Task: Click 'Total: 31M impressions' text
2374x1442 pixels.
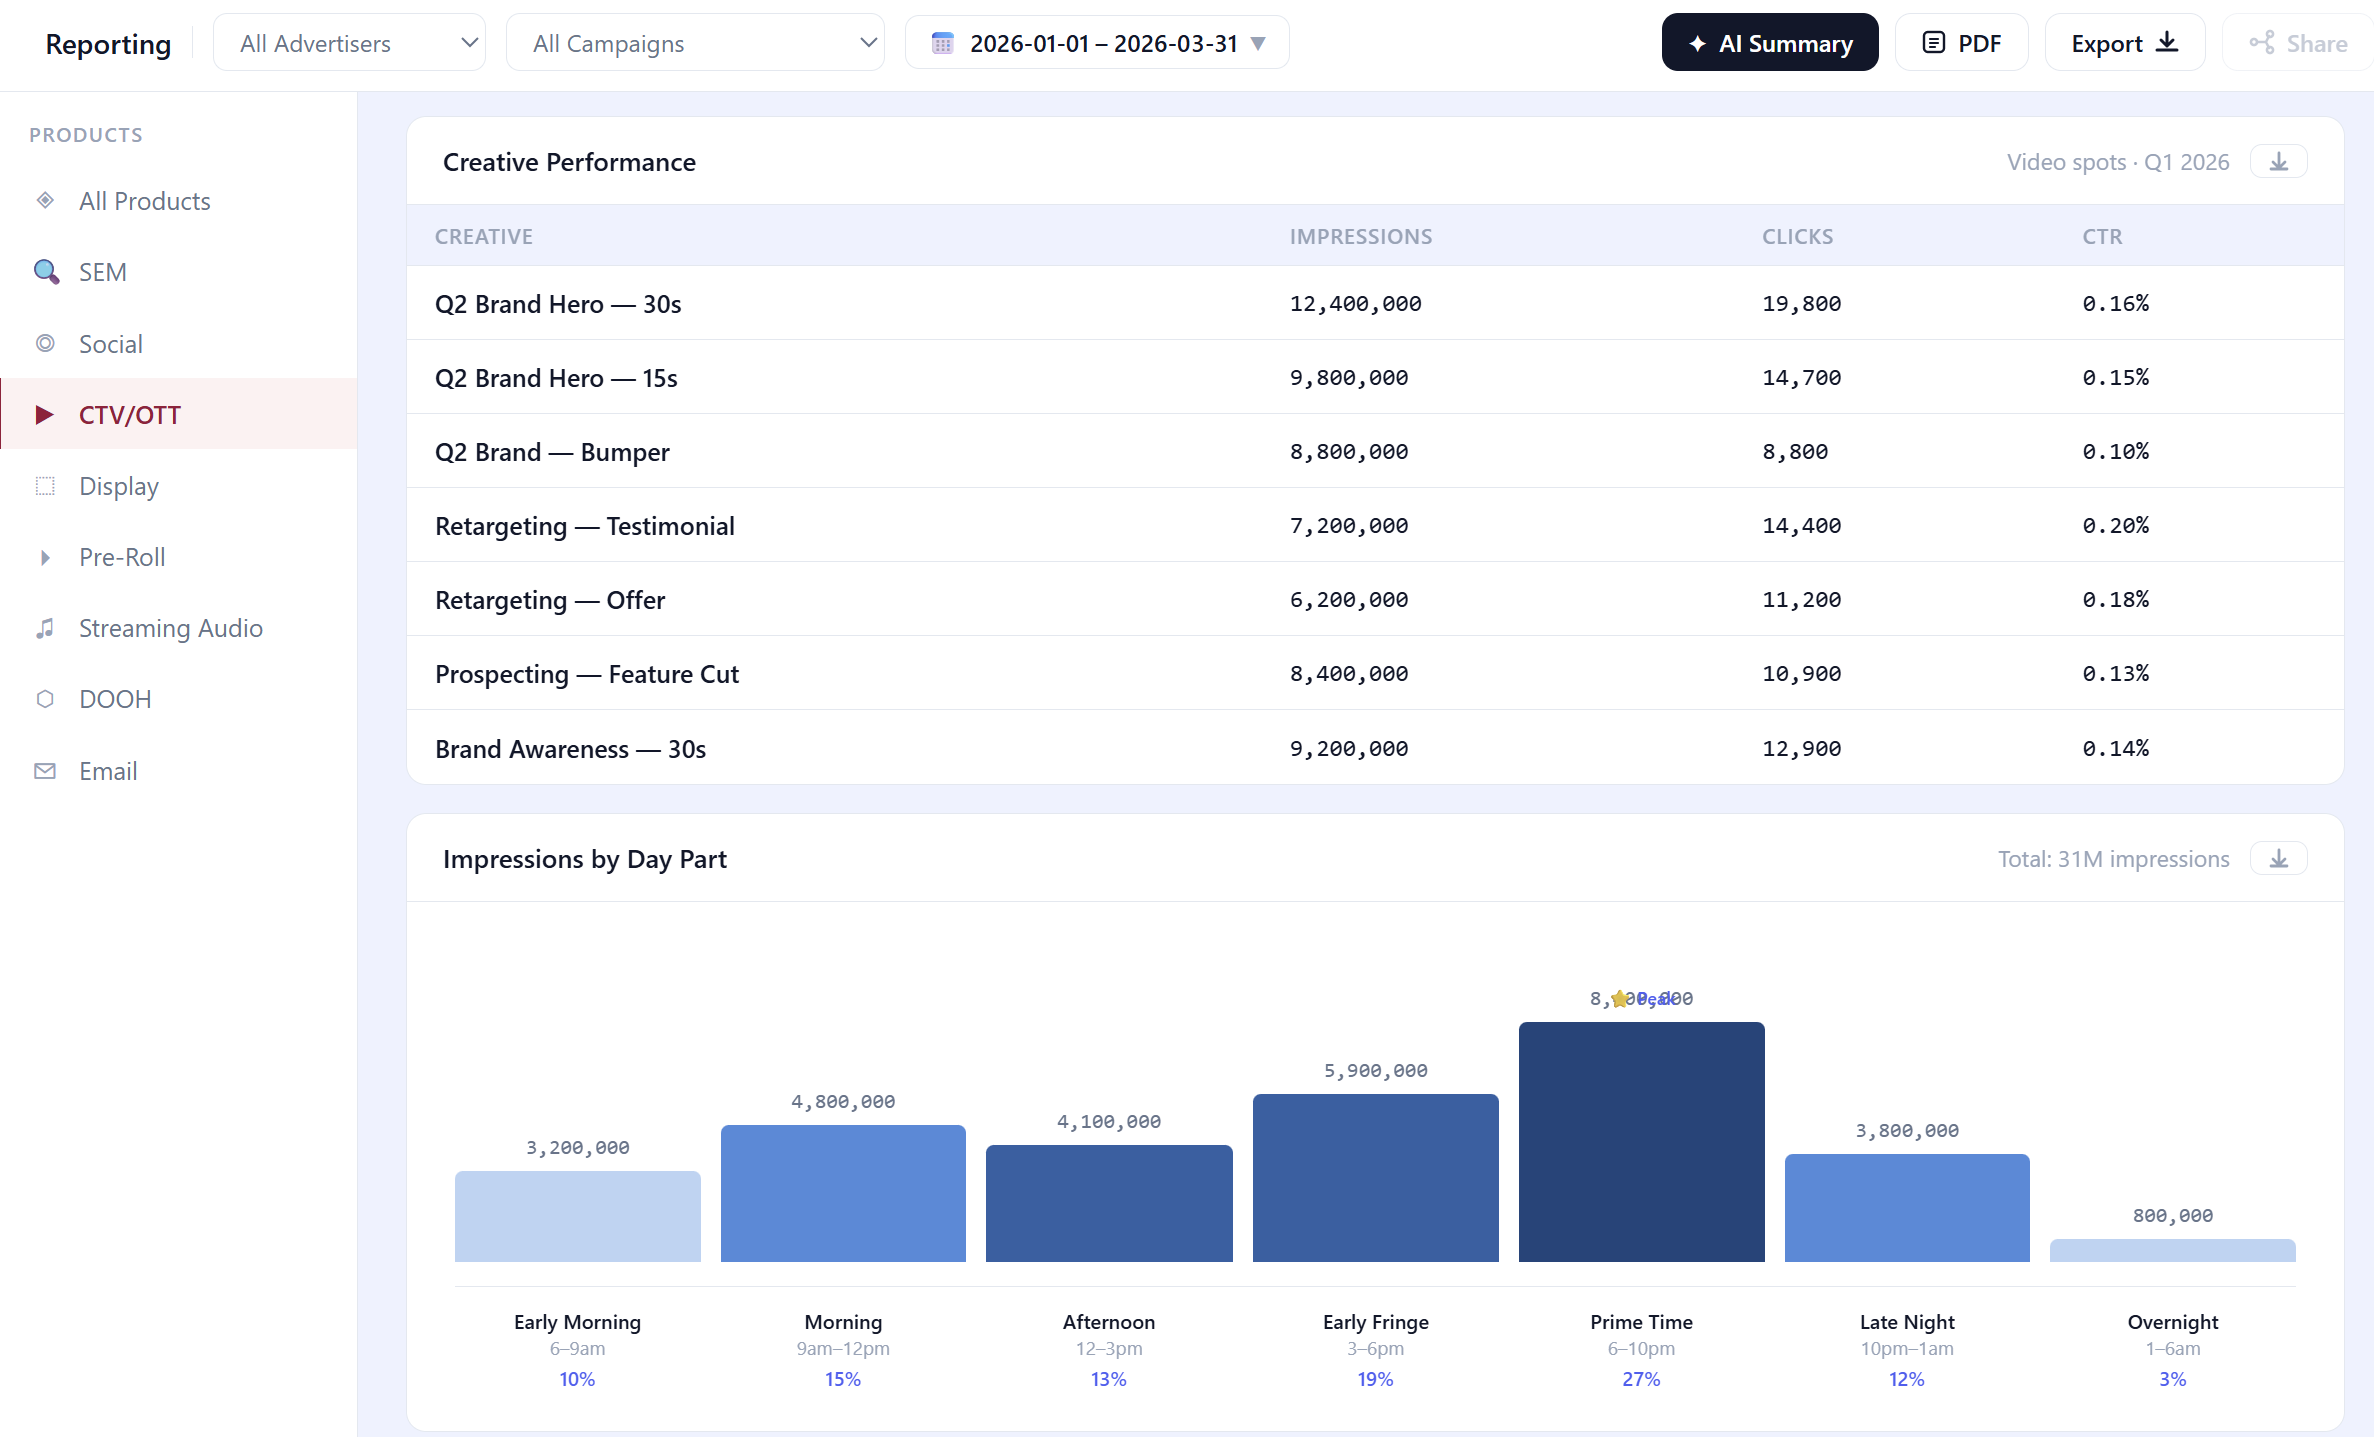Action: click(x=2113, y=859)
